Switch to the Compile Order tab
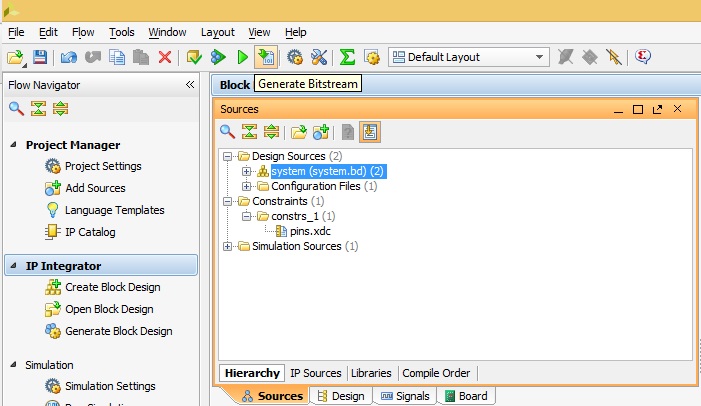701x406 pixels. tap(436, 373)
